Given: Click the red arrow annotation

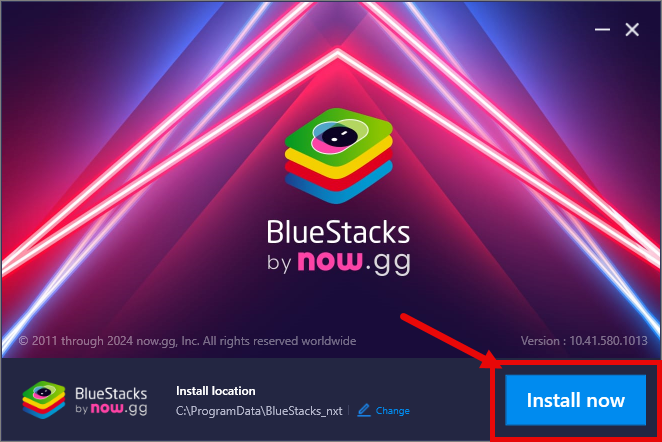Looking at the screenshot, I should coord(450,341).
